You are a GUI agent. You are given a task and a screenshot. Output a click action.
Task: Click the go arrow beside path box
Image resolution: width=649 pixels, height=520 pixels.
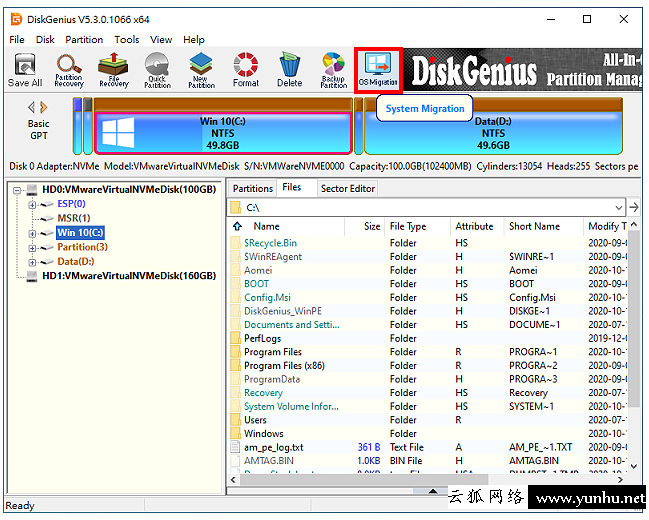[x=634, y=207]
